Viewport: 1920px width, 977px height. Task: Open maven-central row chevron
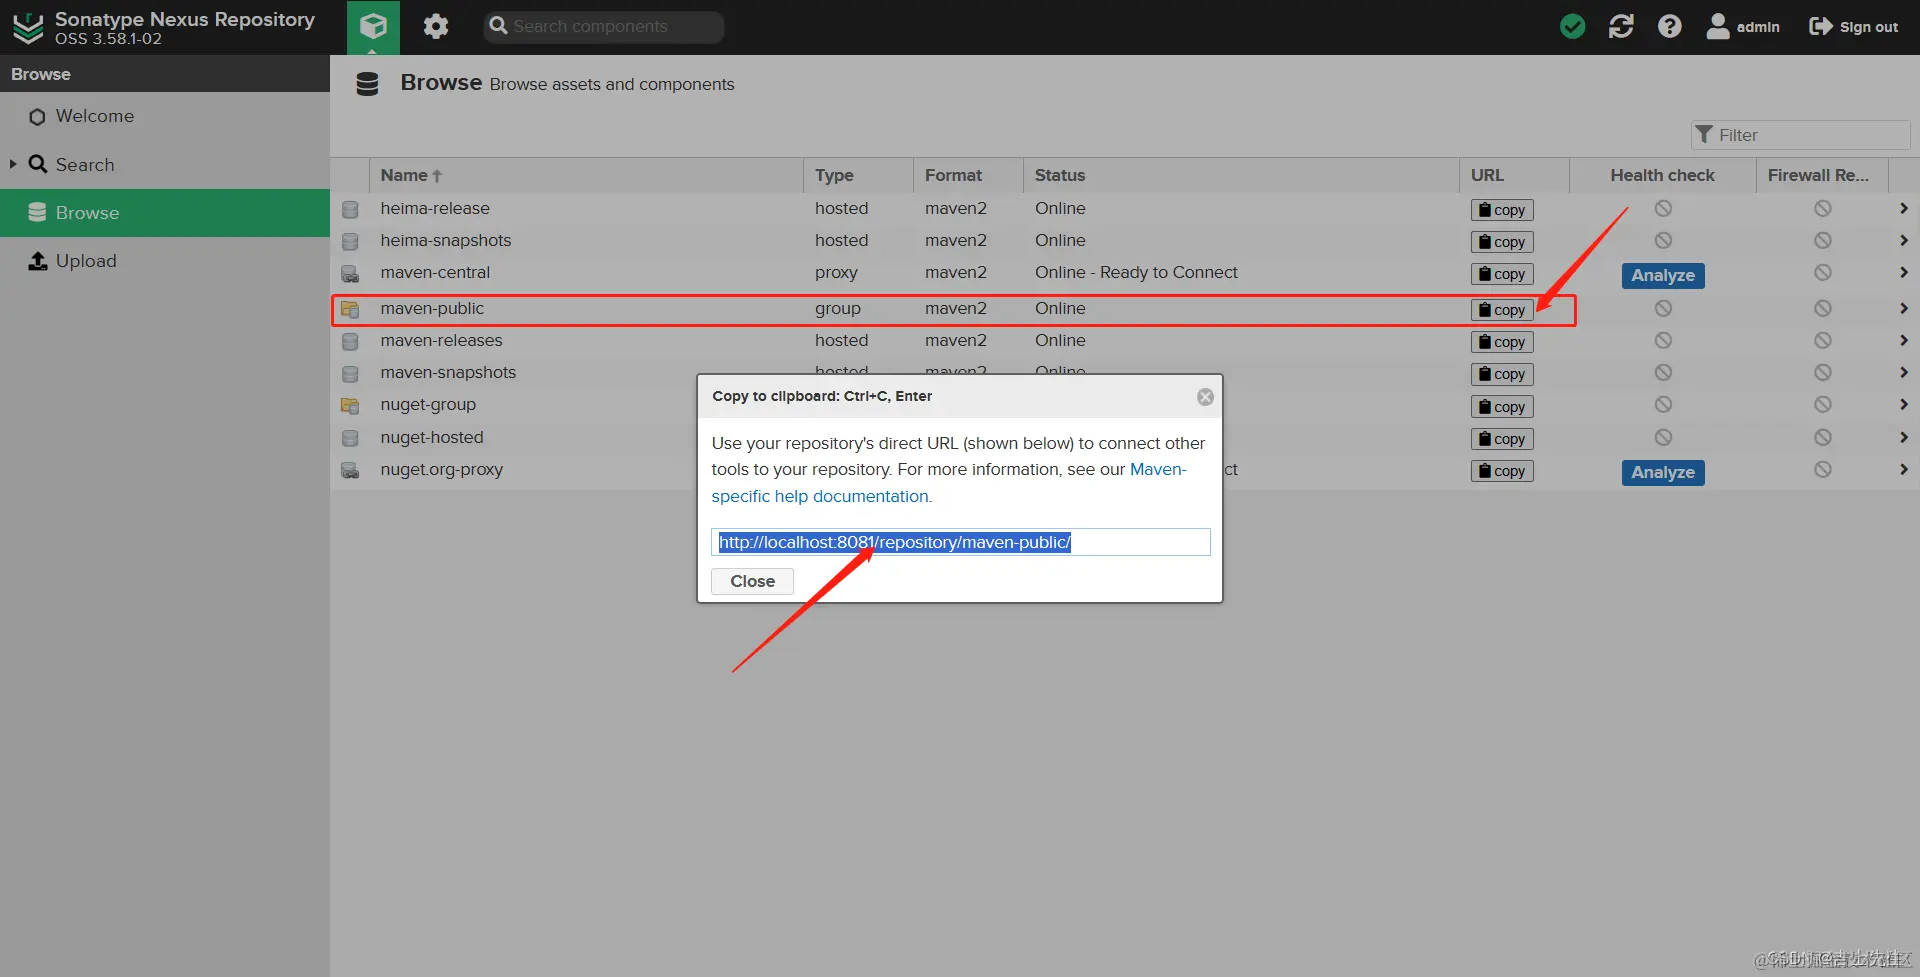pos(1903,272)
